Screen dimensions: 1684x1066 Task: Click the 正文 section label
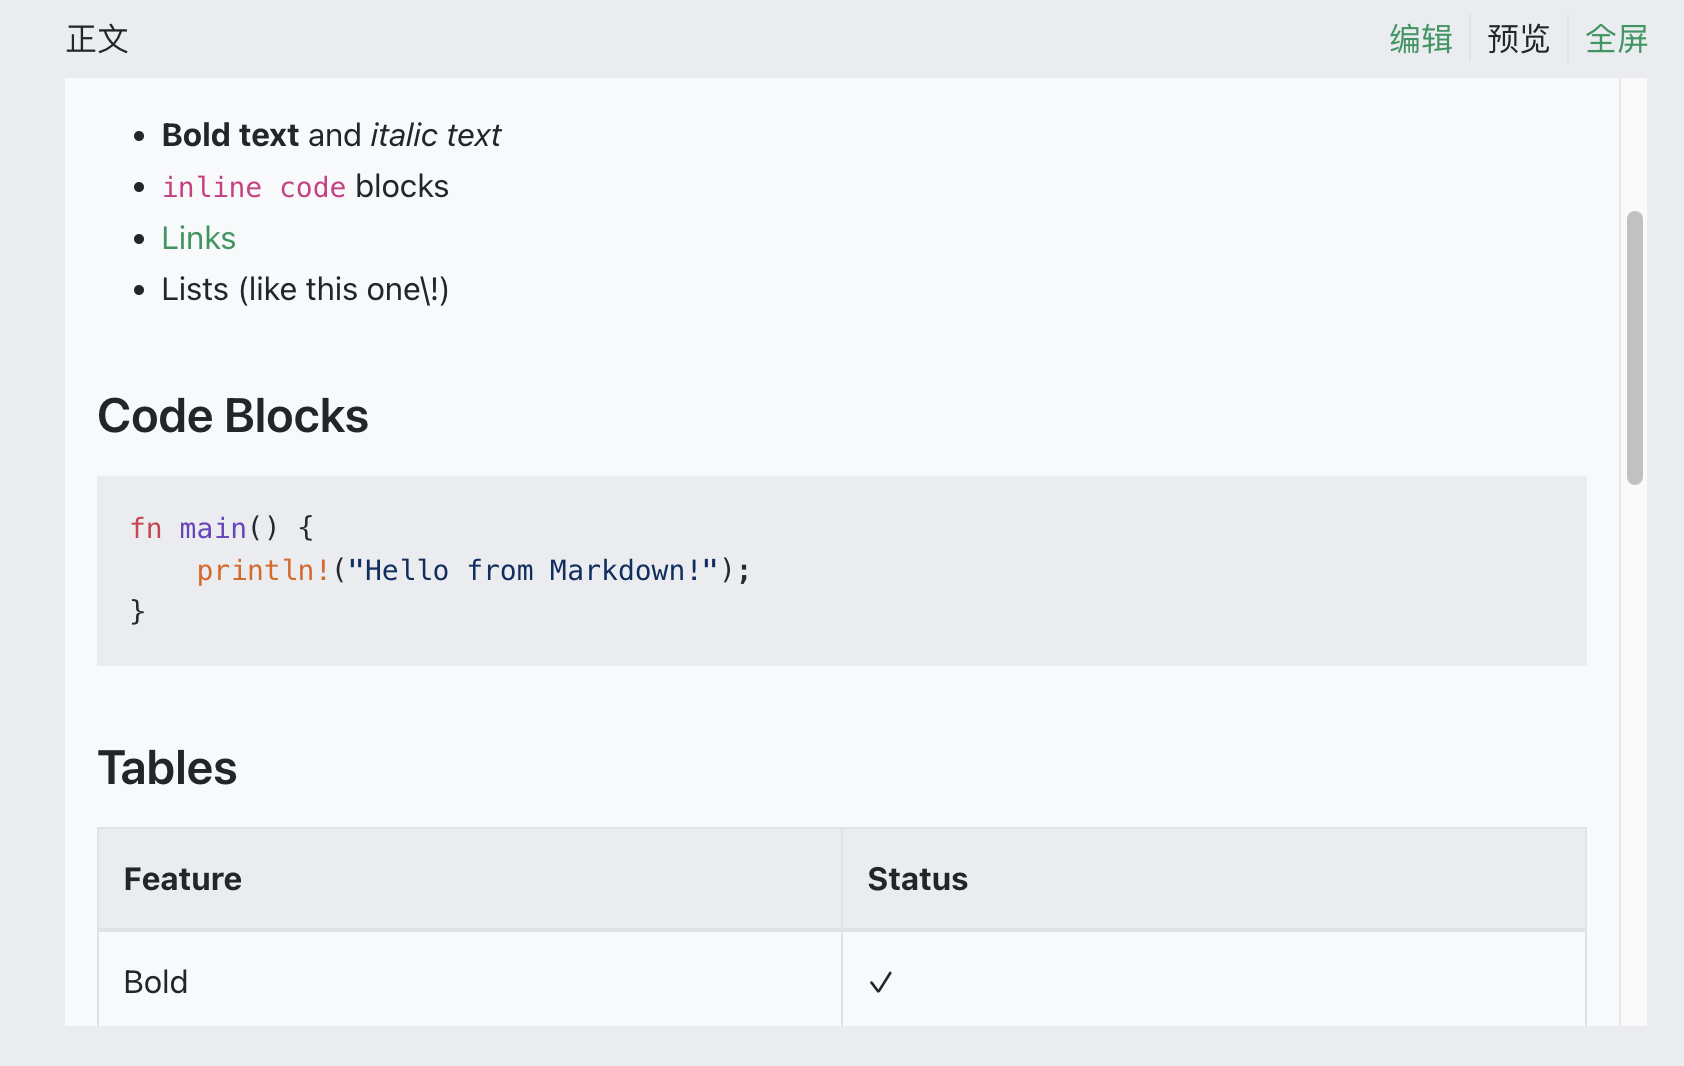[97, 39]
